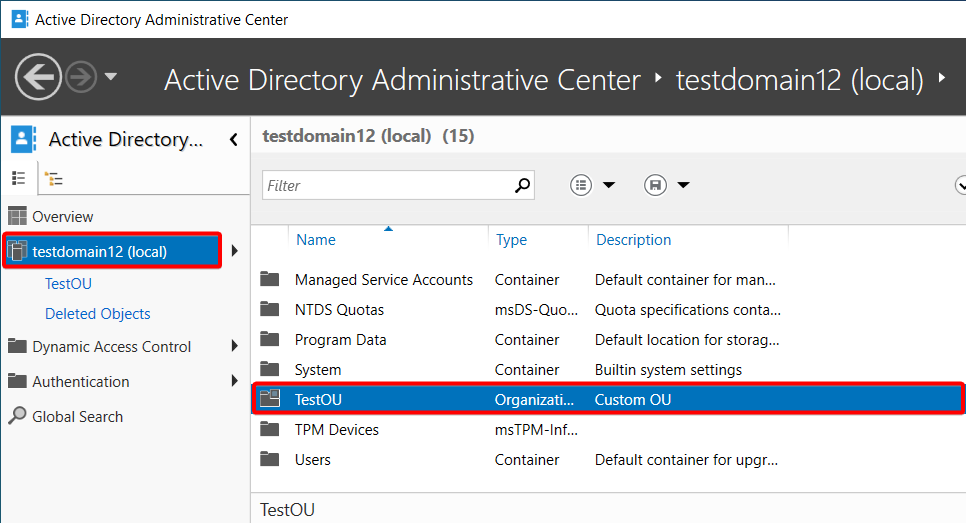Switch to tree view navigation icon
The image size is (966, 523).
[54, 179]
